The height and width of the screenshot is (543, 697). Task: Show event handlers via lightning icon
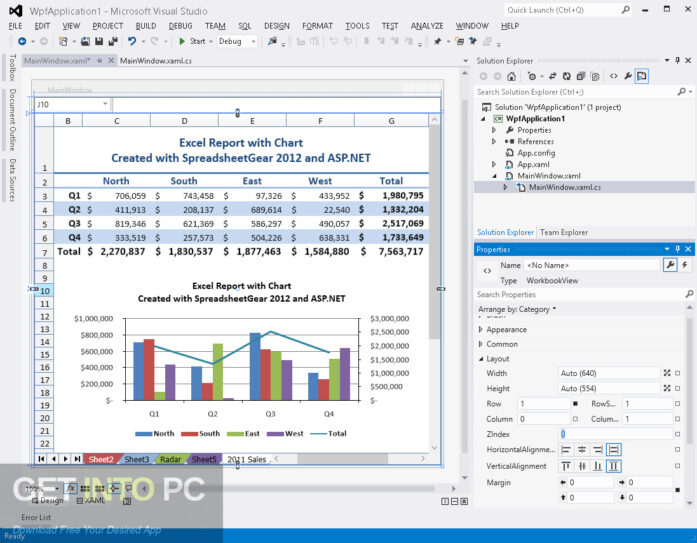(685, 265)
